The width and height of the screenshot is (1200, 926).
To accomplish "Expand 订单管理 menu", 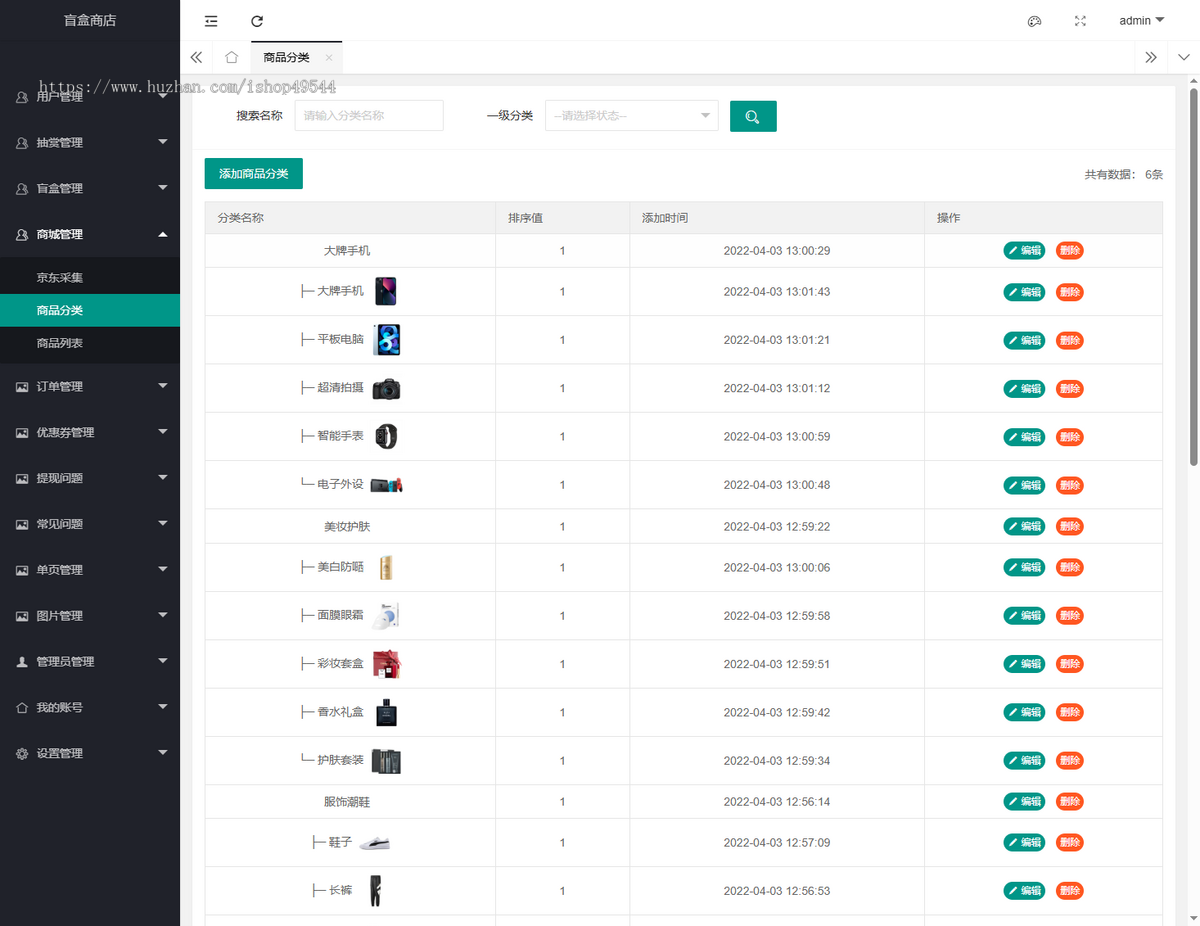I will click(90, 387).
